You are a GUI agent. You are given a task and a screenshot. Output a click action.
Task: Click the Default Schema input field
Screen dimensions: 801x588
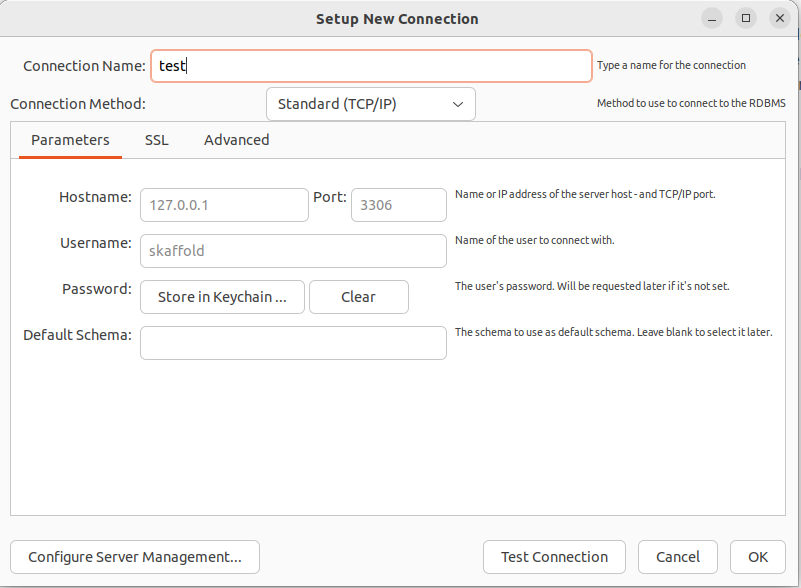point(293,343)
